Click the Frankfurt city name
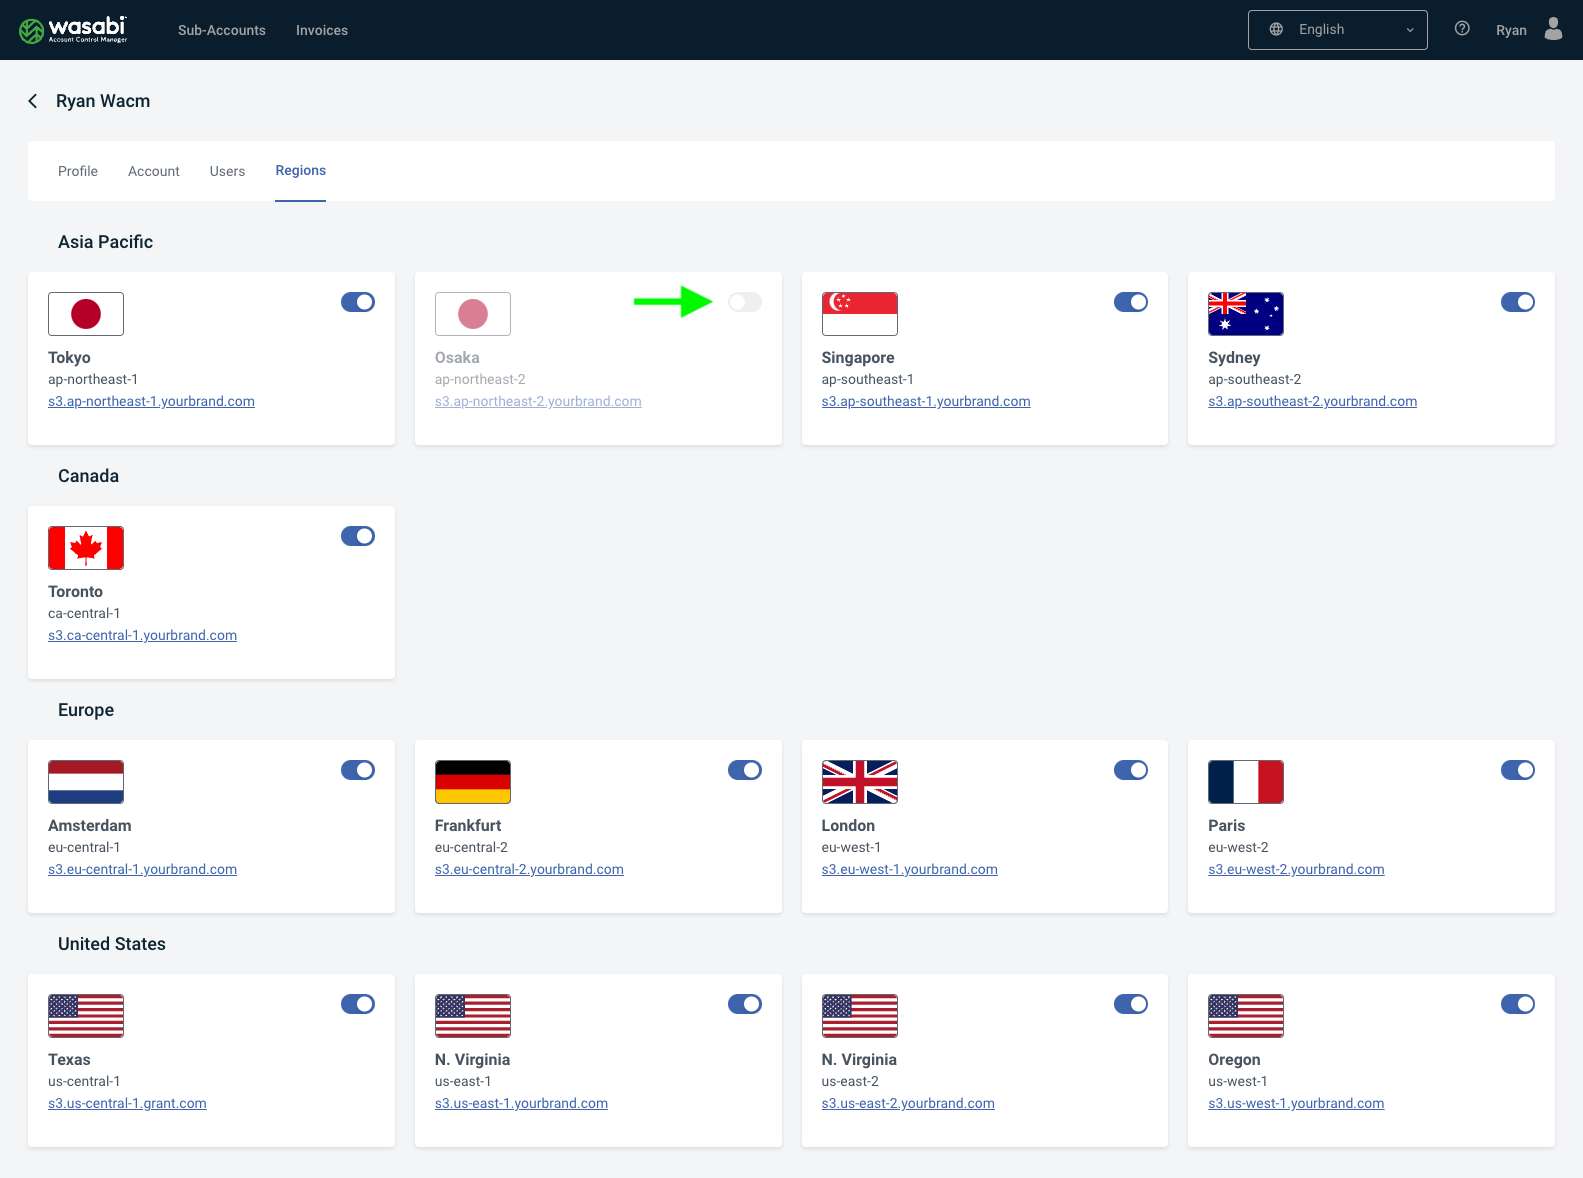The image size is (1583, 1178). [x=468, y=825]
